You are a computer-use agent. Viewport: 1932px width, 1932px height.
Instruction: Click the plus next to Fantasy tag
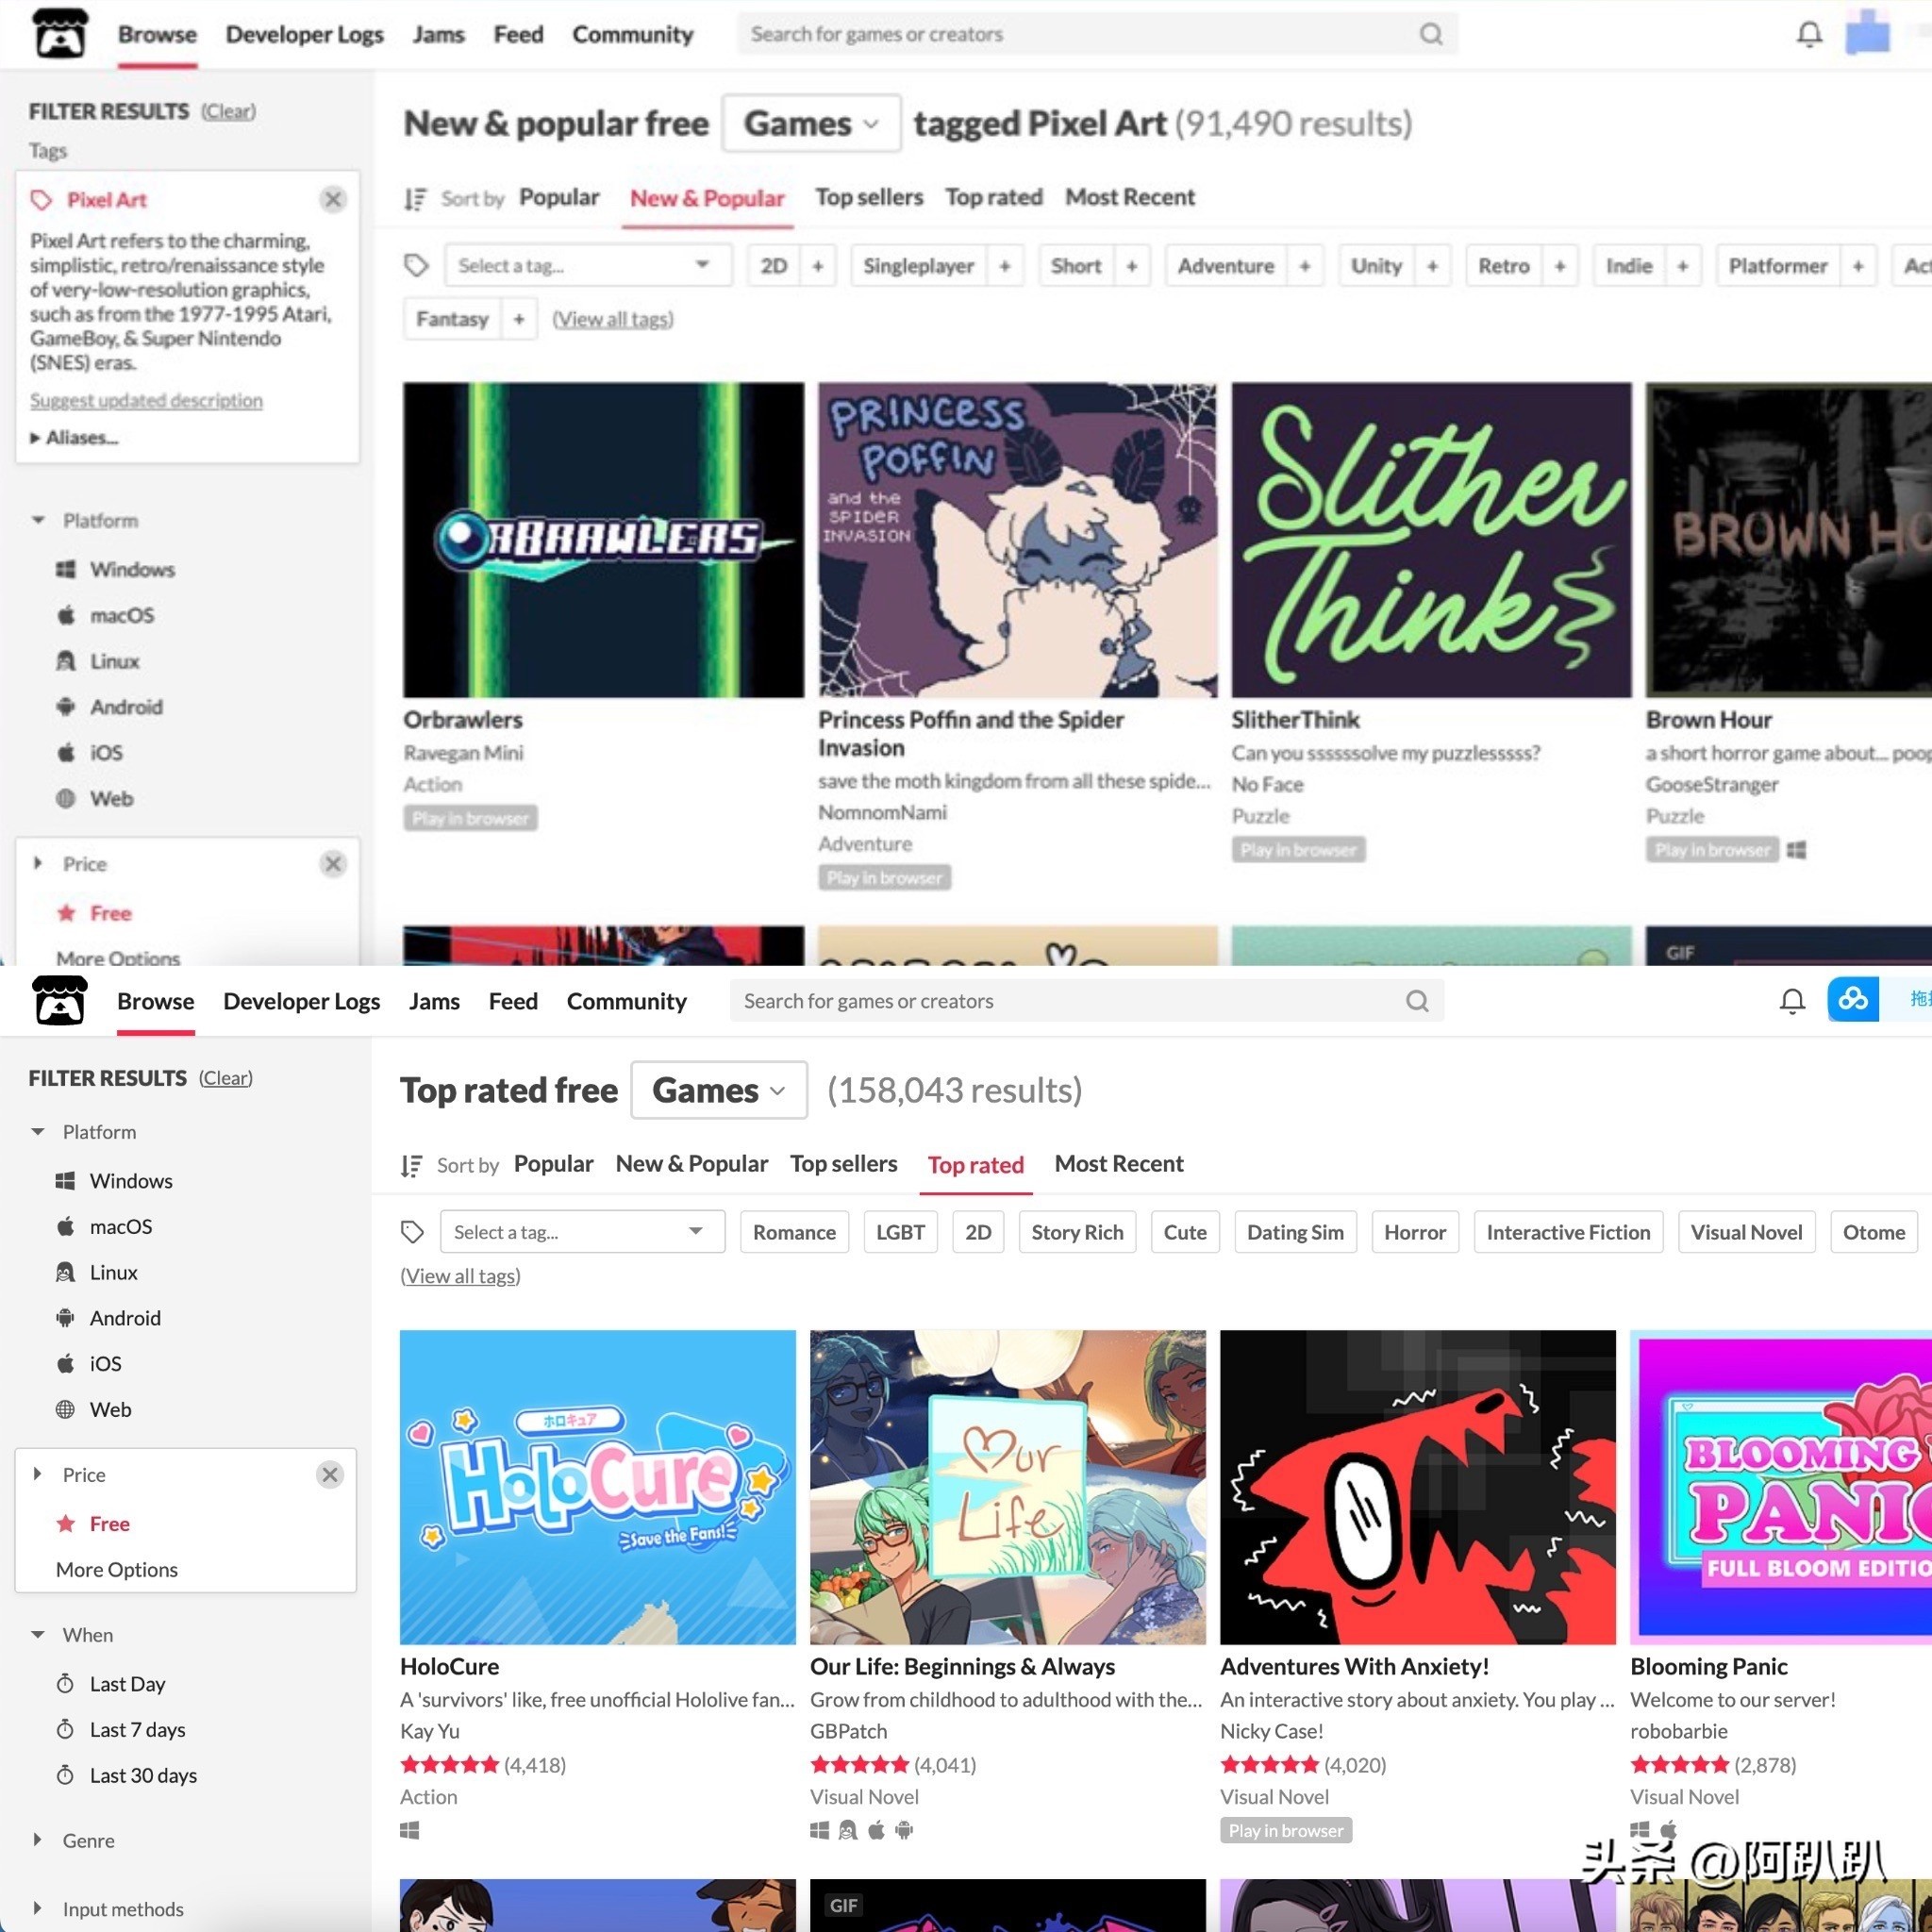pos(519,319)
